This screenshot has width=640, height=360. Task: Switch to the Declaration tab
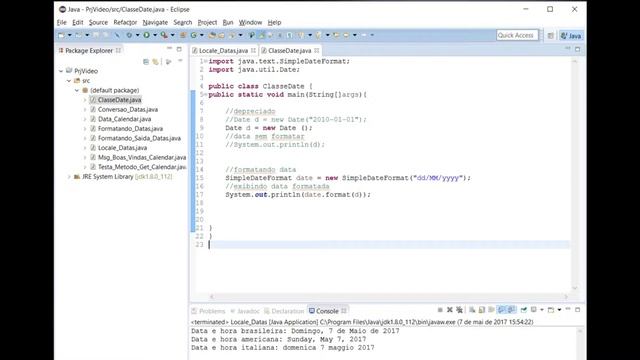pyautogui.click(x=284, y=311)
